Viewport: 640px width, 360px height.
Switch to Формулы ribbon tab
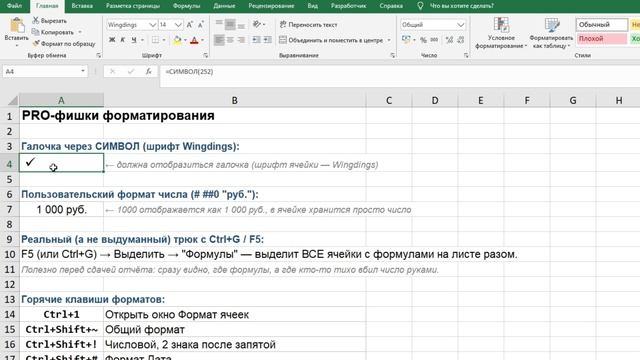pyautogui.click(x=186, y=6)
